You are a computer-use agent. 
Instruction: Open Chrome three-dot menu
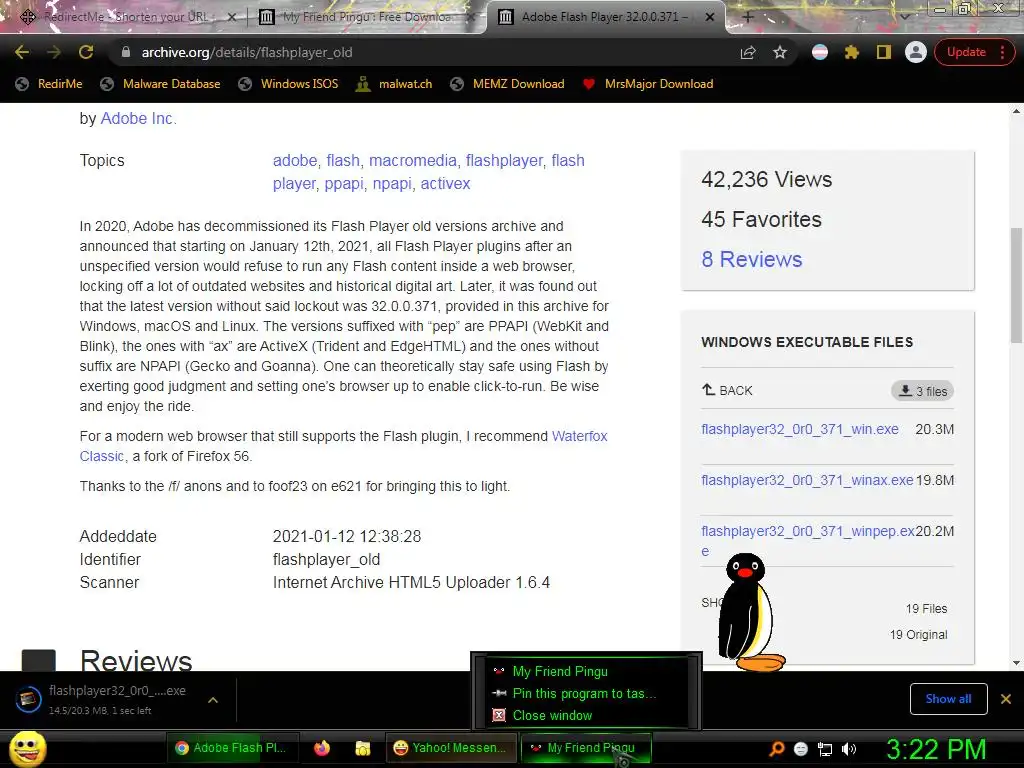tap(1002, 52)
